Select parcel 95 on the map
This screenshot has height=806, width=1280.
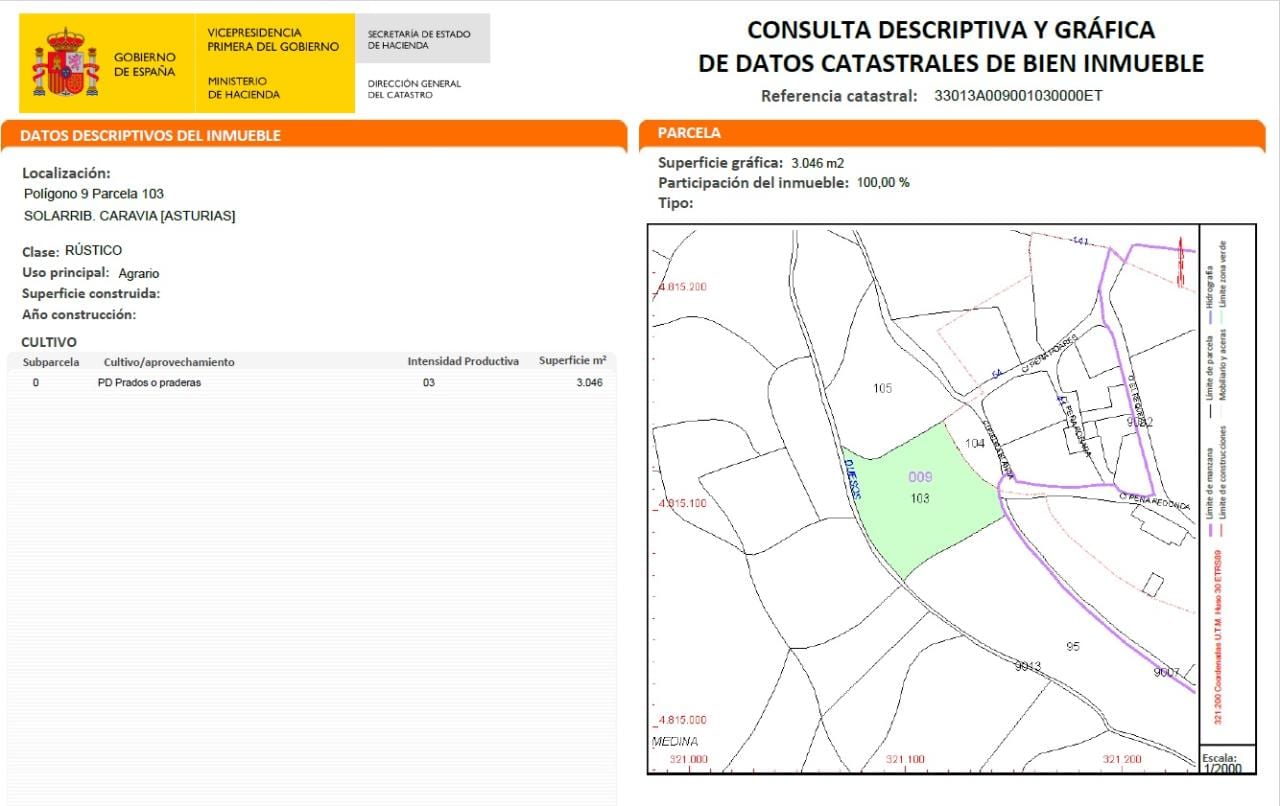click(1073, 647)
